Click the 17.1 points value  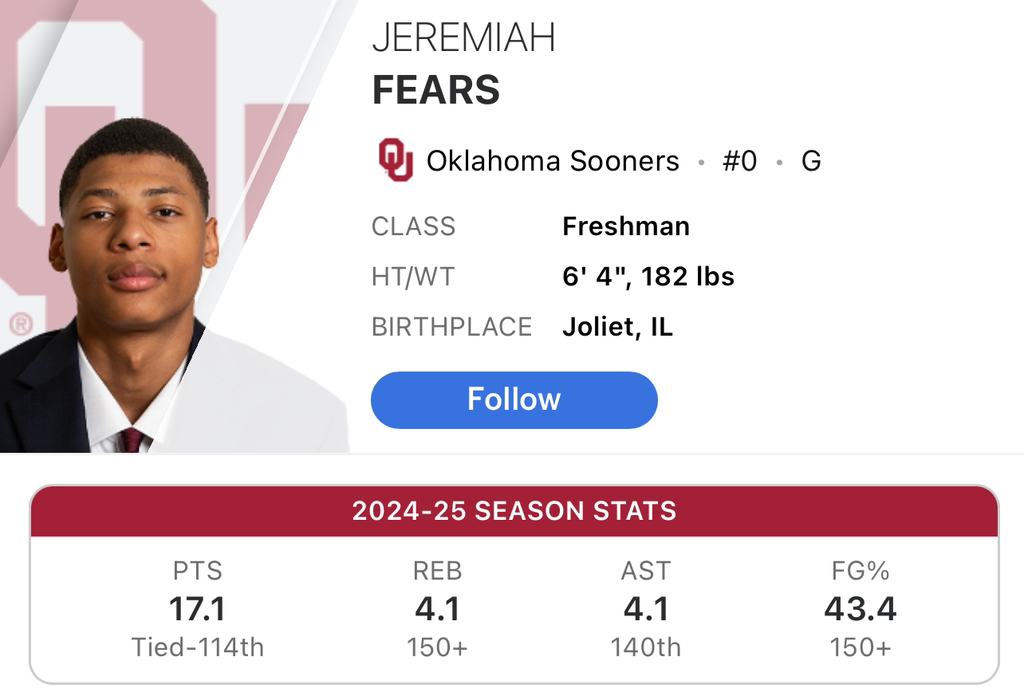[198, 608]
